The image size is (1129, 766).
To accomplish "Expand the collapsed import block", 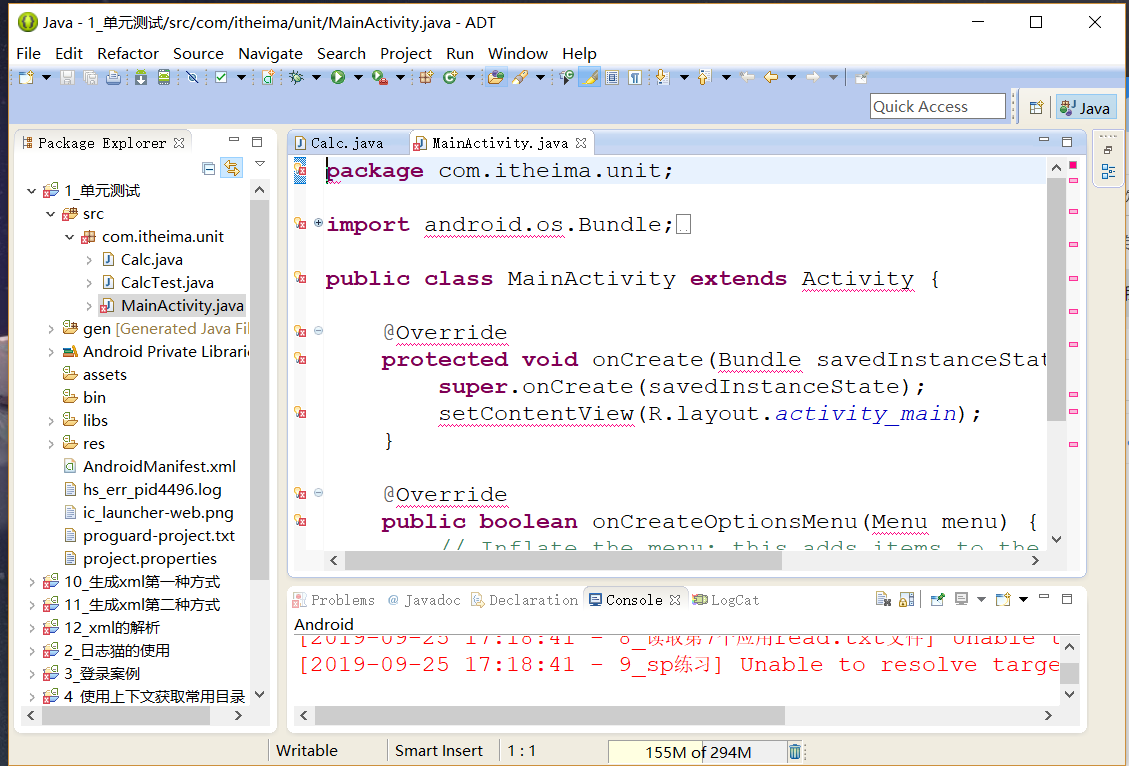I will 318,223.
